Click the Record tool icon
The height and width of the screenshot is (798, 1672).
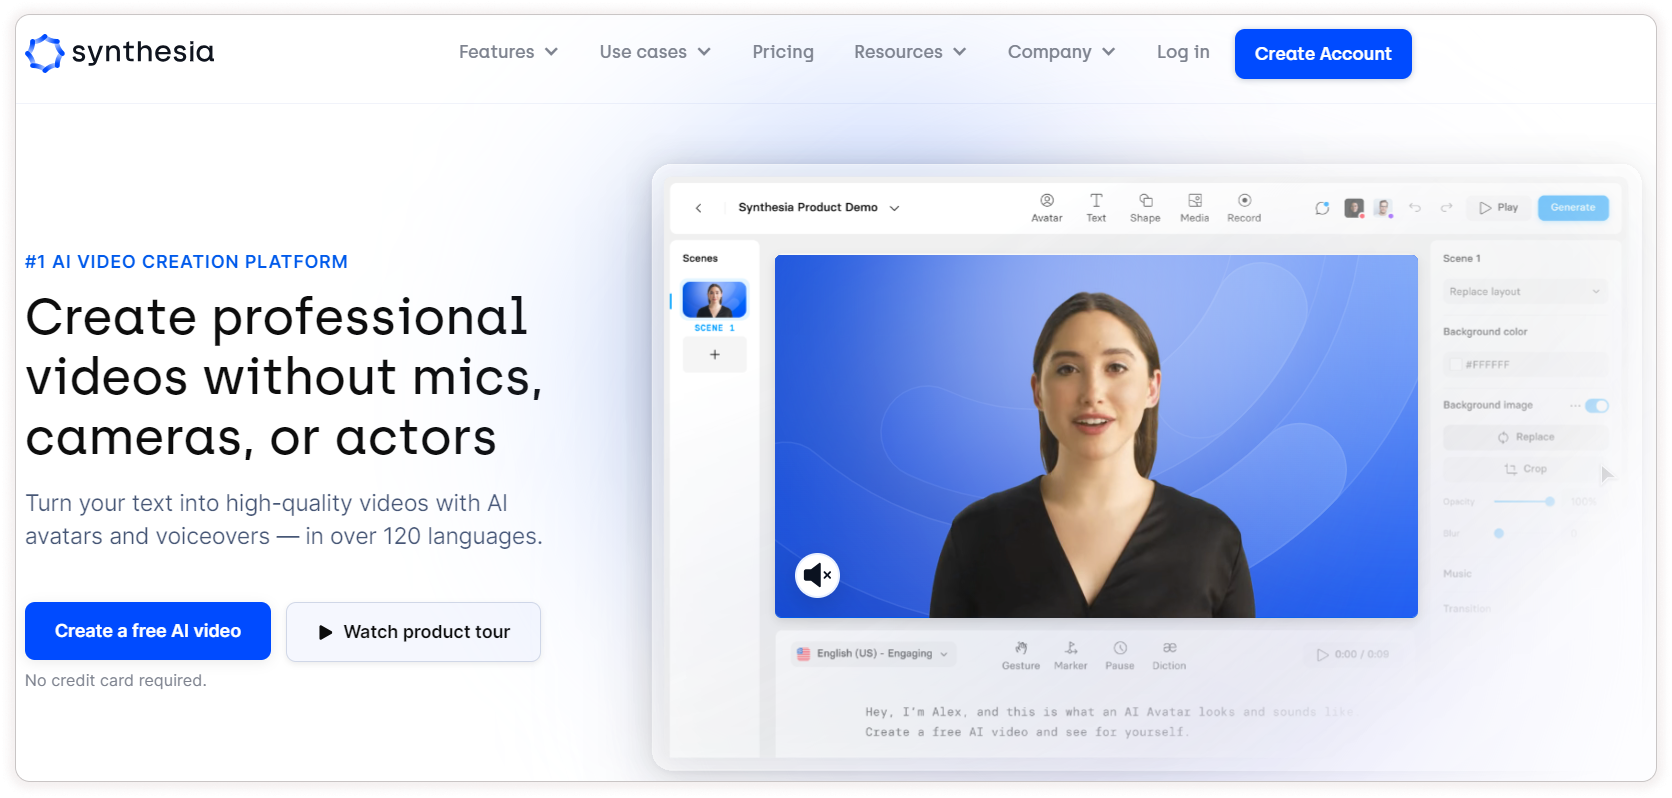(x=1244, y=201)
